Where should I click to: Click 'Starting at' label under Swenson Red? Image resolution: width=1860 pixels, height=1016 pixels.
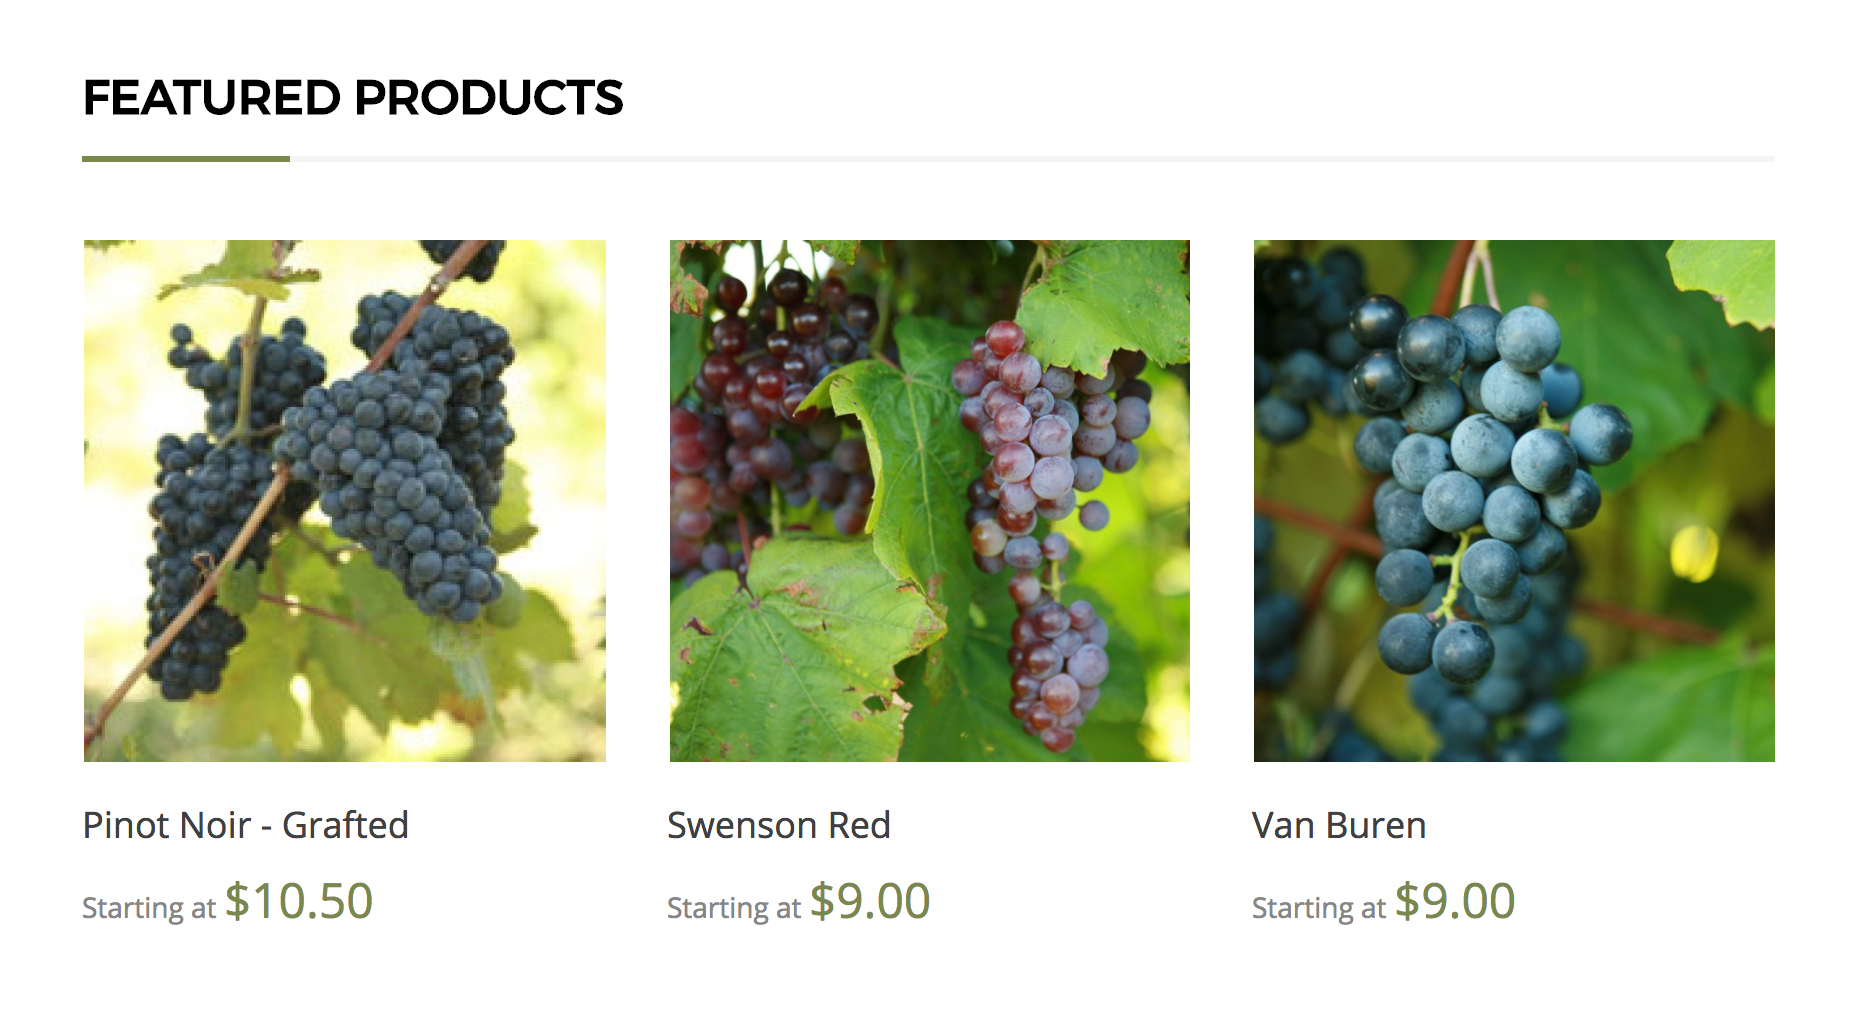pos(734,908)
